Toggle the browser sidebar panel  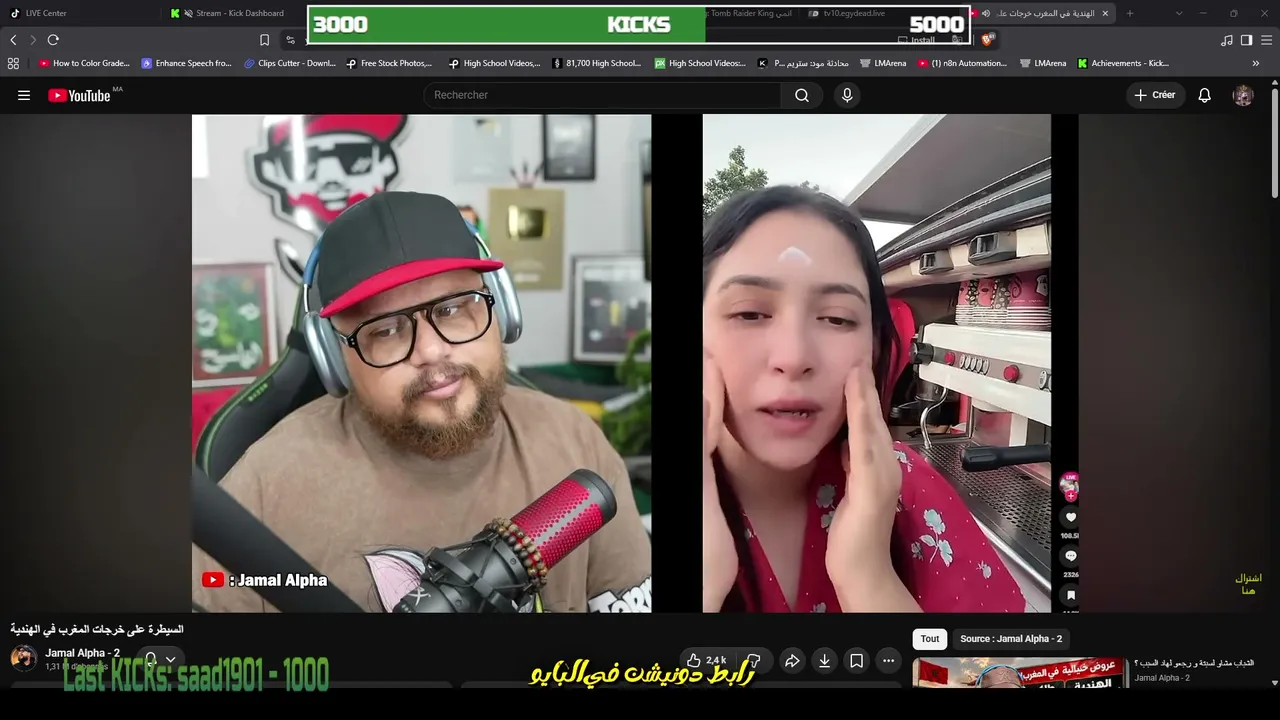point(1246,40)
